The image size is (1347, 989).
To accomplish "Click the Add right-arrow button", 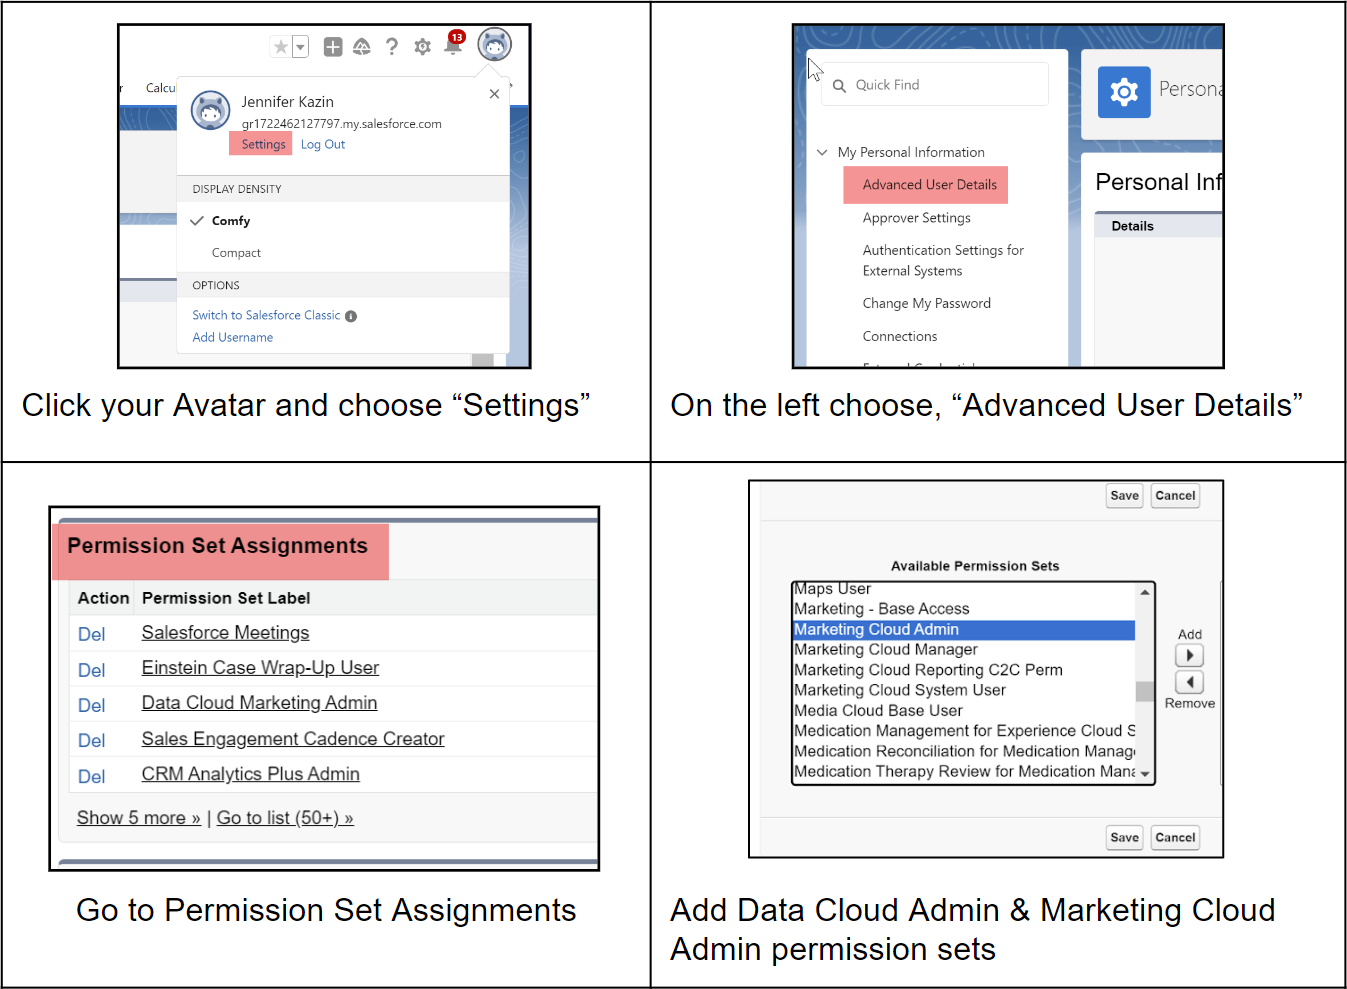I will pos(1189,656).
